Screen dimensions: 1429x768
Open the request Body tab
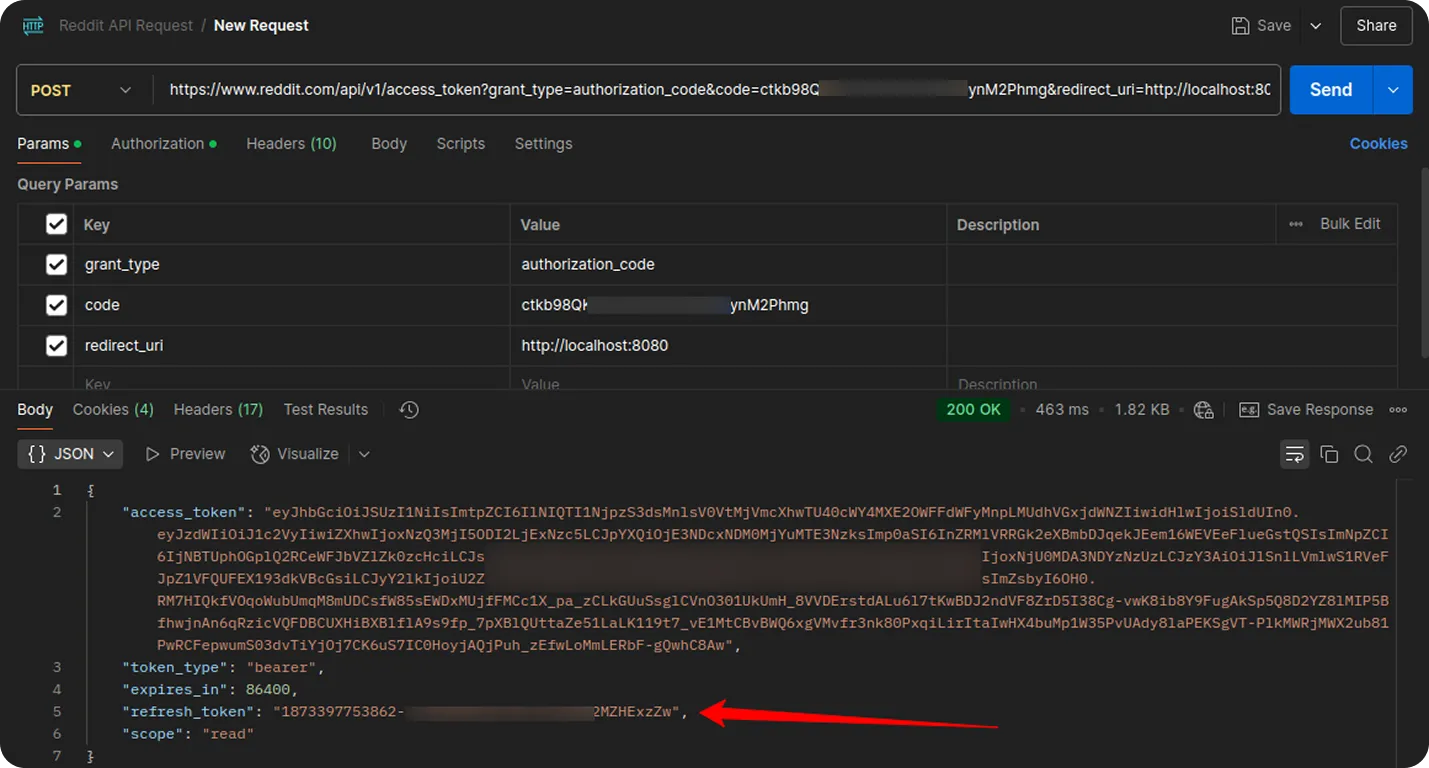click(389, 144)
